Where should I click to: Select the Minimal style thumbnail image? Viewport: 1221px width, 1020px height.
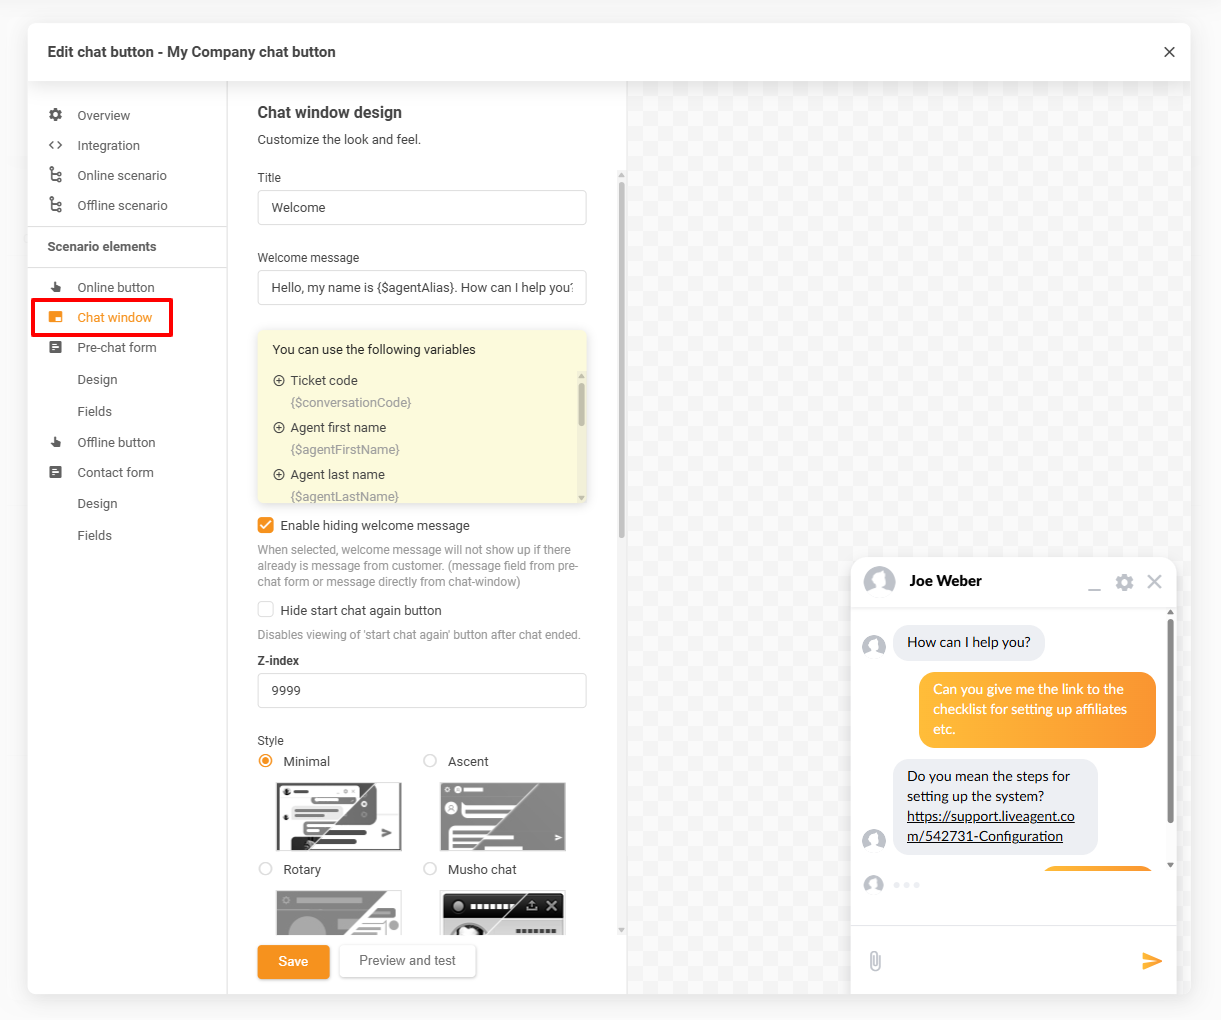(x=339, y=816)
